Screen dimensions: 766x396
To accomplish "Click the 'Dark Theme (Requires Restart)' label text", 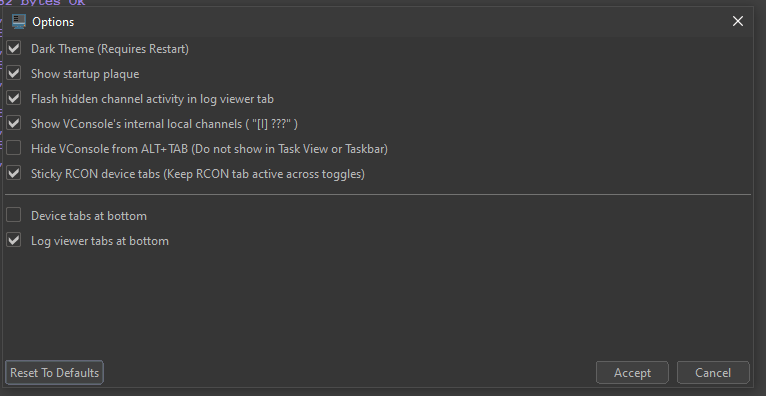I will [x=110, y=49].
